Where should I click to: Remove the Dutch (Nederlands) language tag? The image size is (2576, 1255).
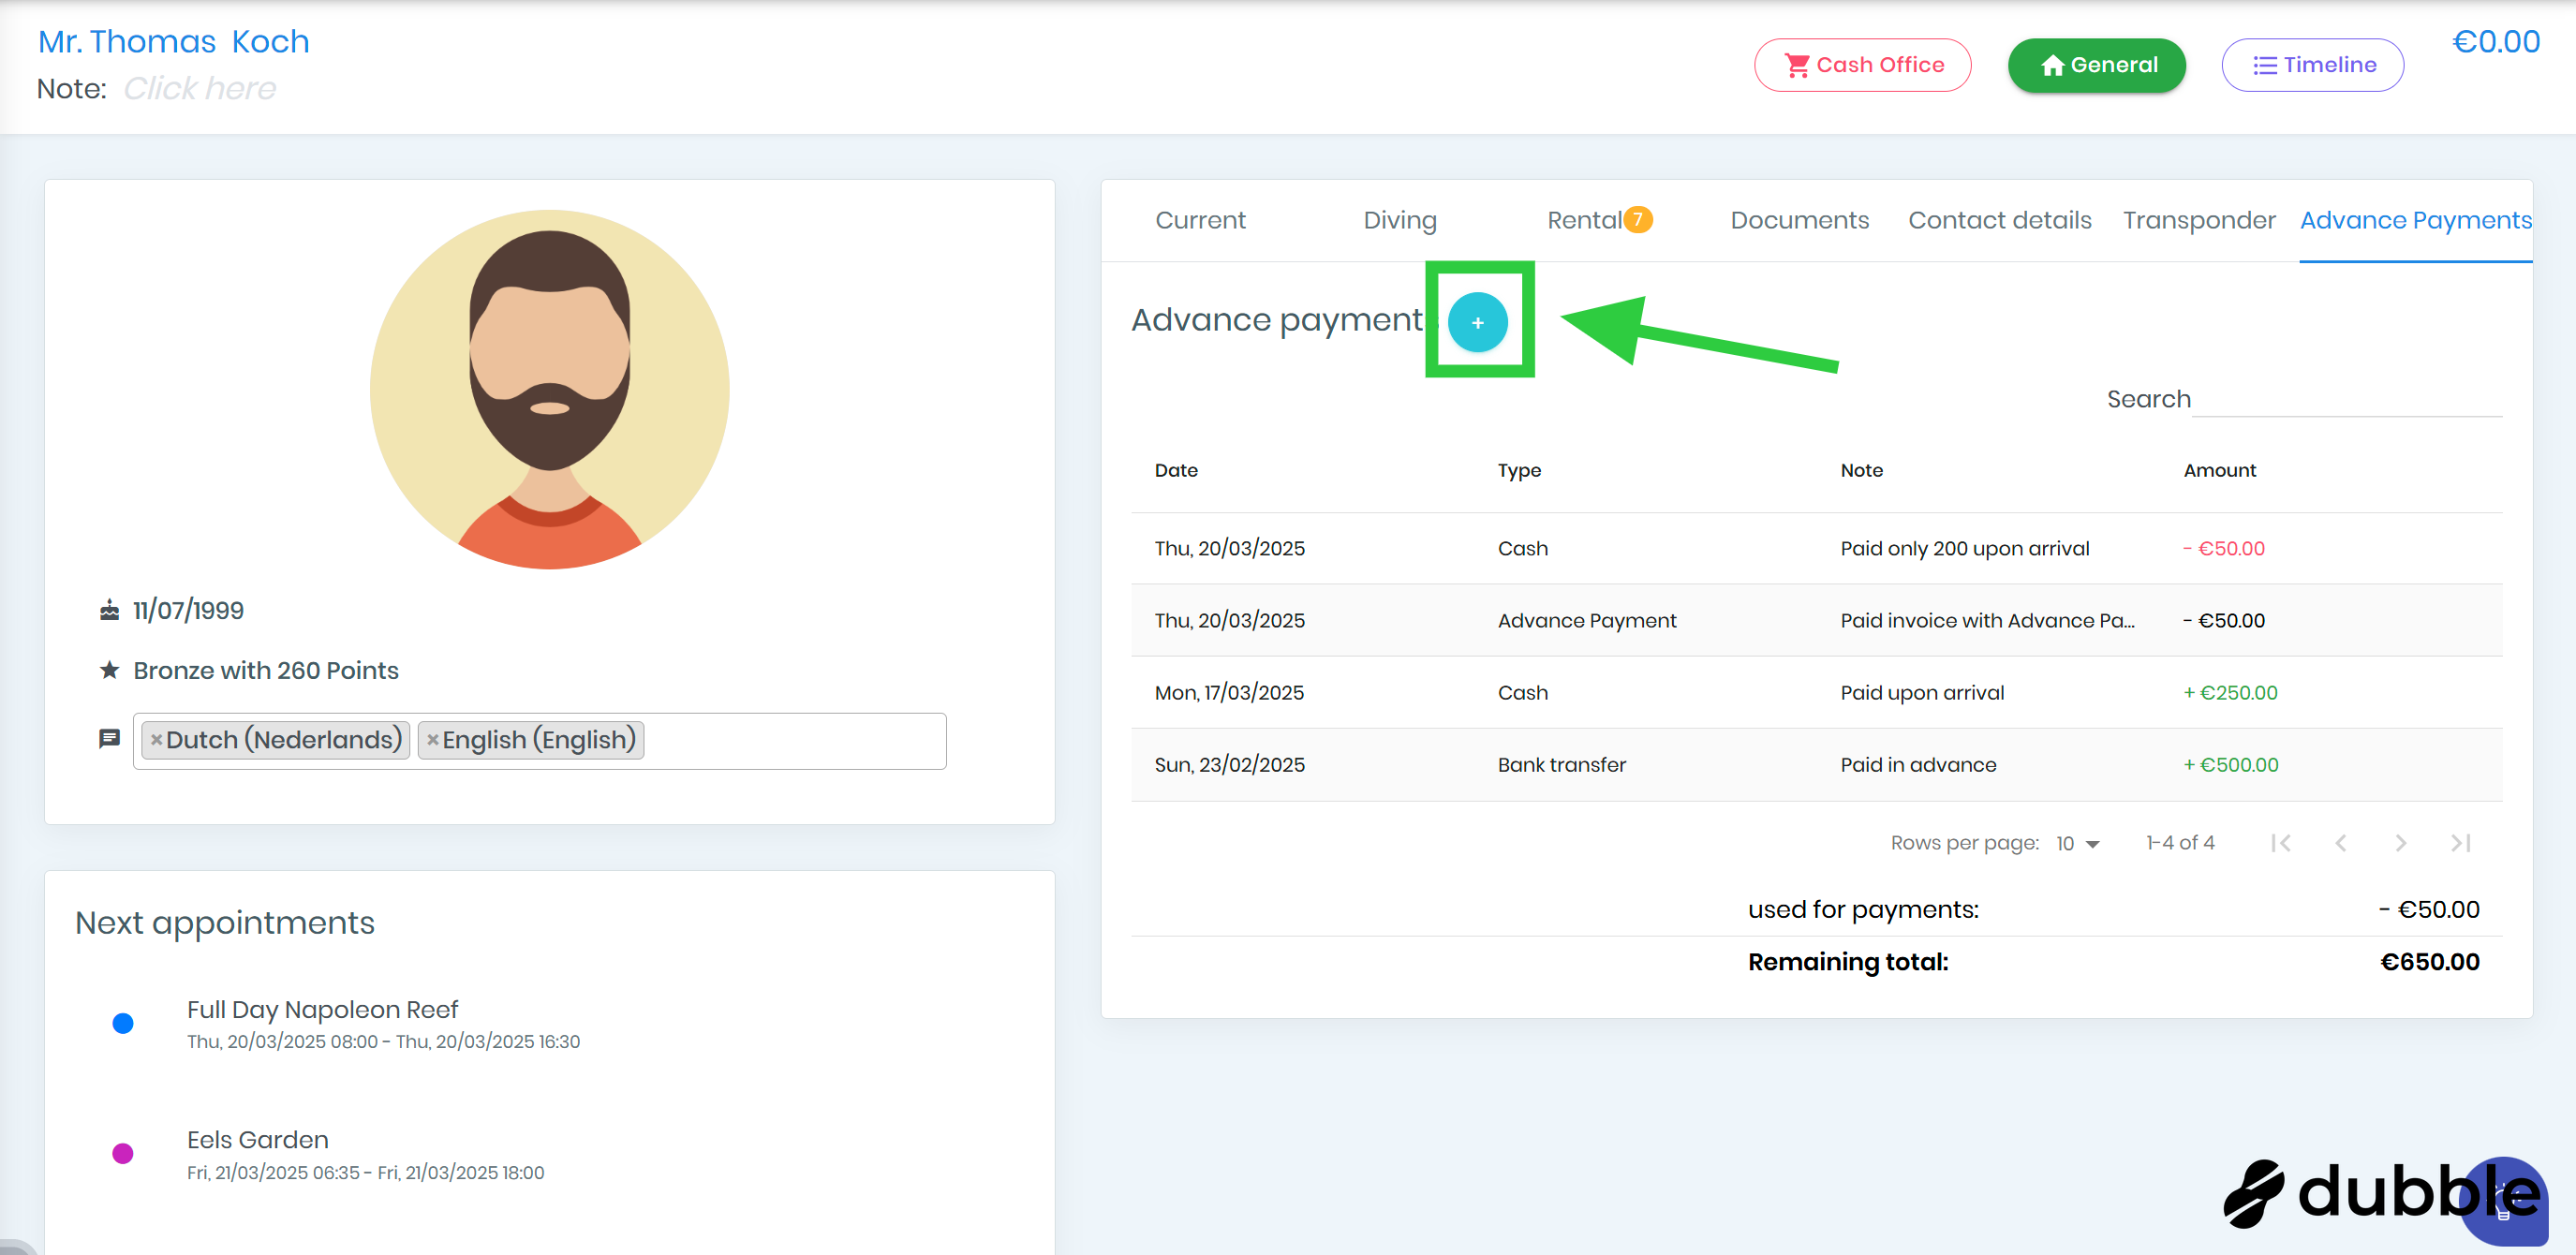click(156, 740)
